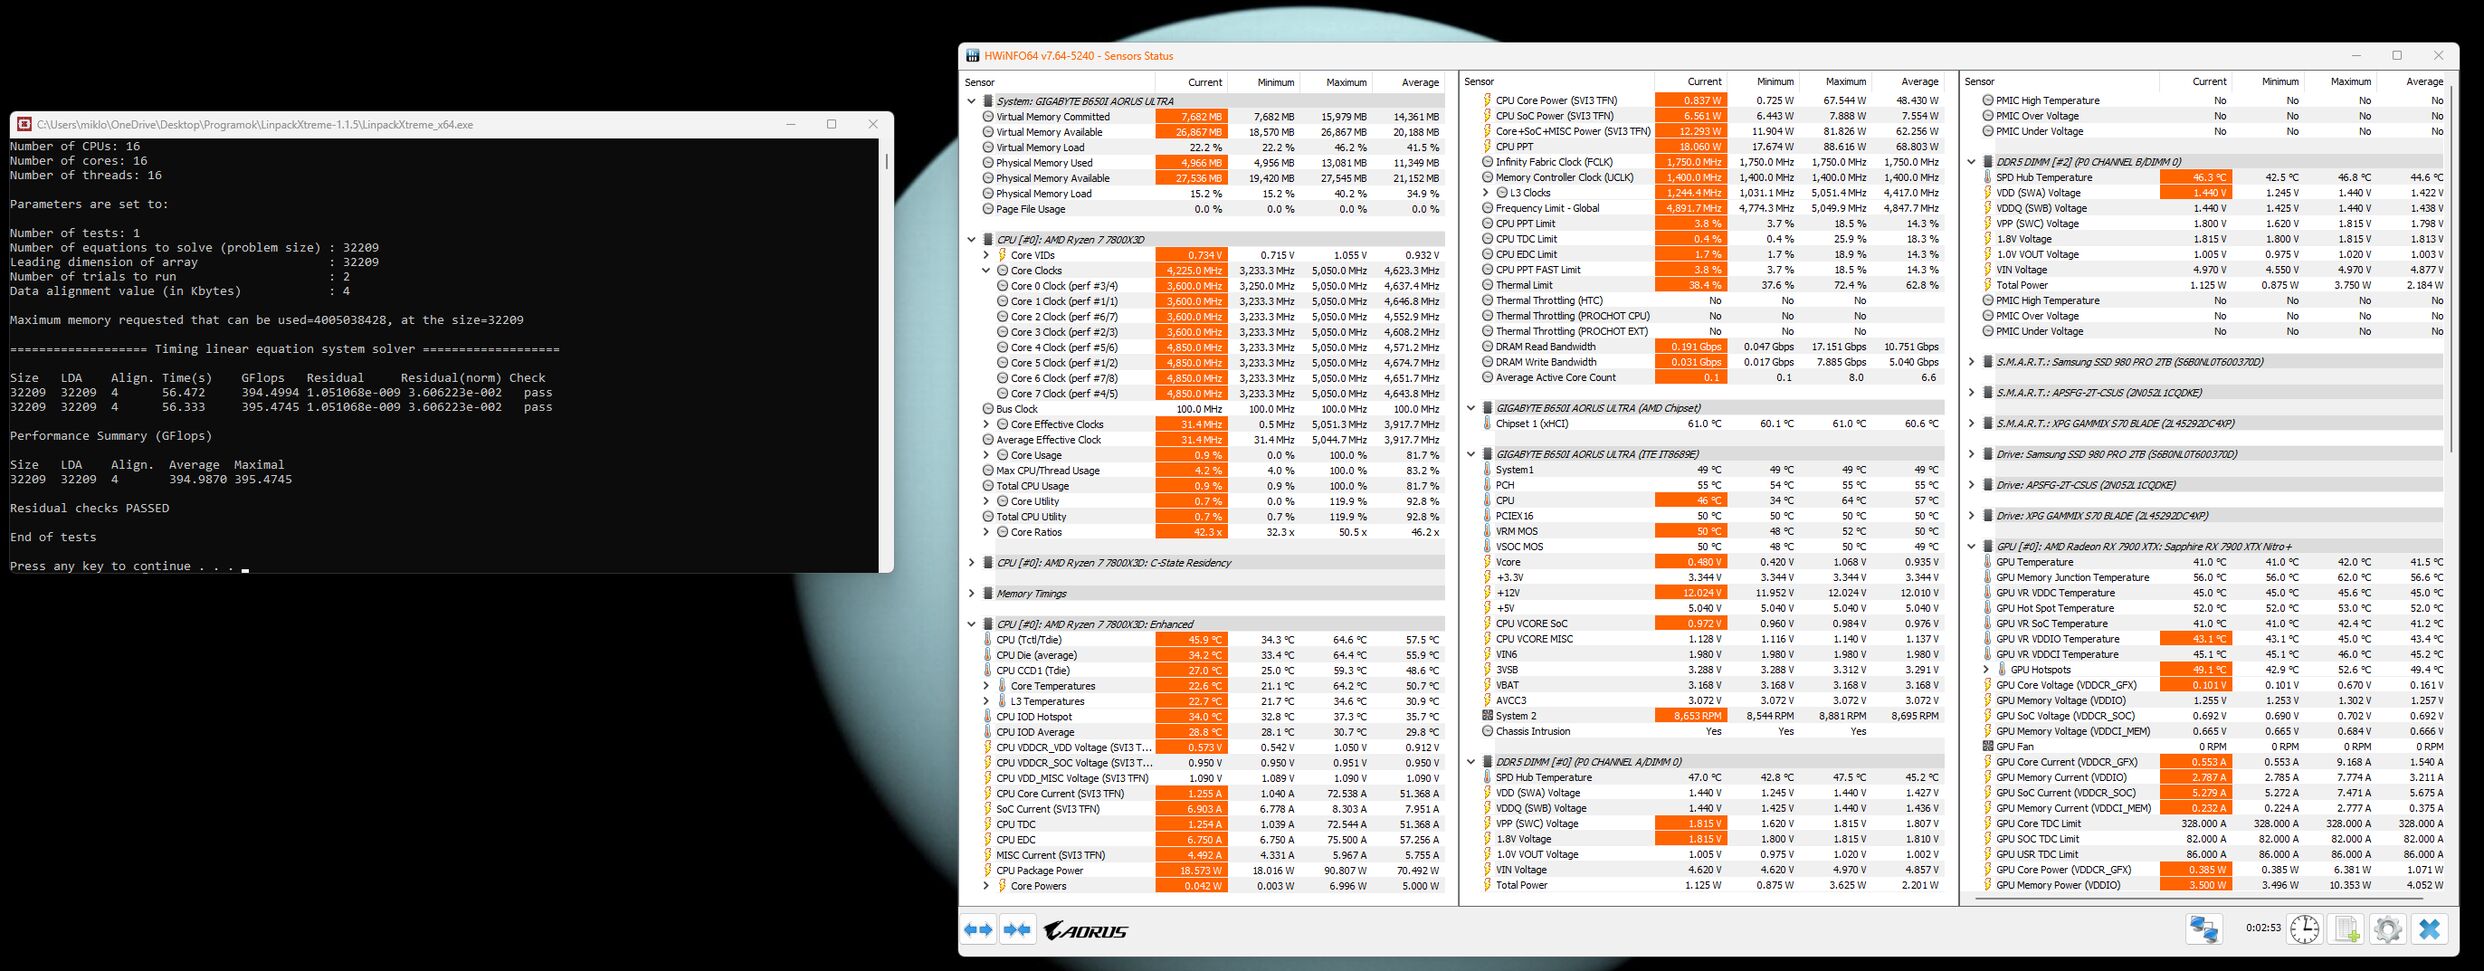
Task: Collapse the CPU [#0]: AMD Ryzen 7 7800X3D group
Action: [971, 240]
